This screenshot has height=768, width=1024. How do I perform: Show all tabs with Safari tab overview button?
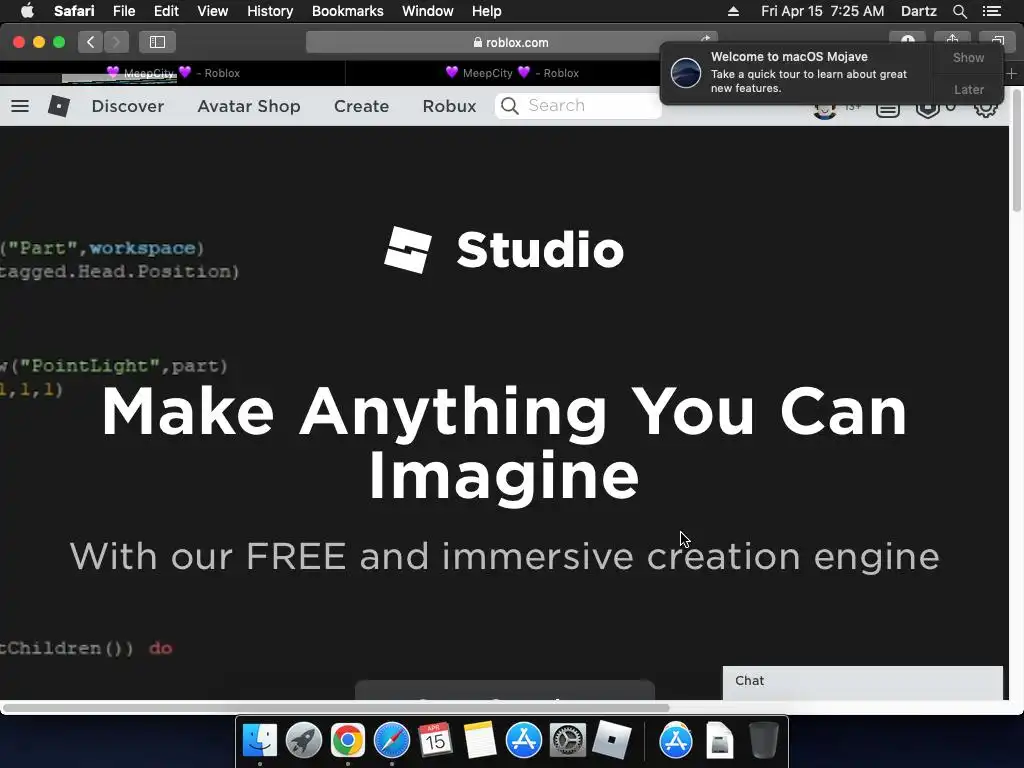(x=997, y=39)
